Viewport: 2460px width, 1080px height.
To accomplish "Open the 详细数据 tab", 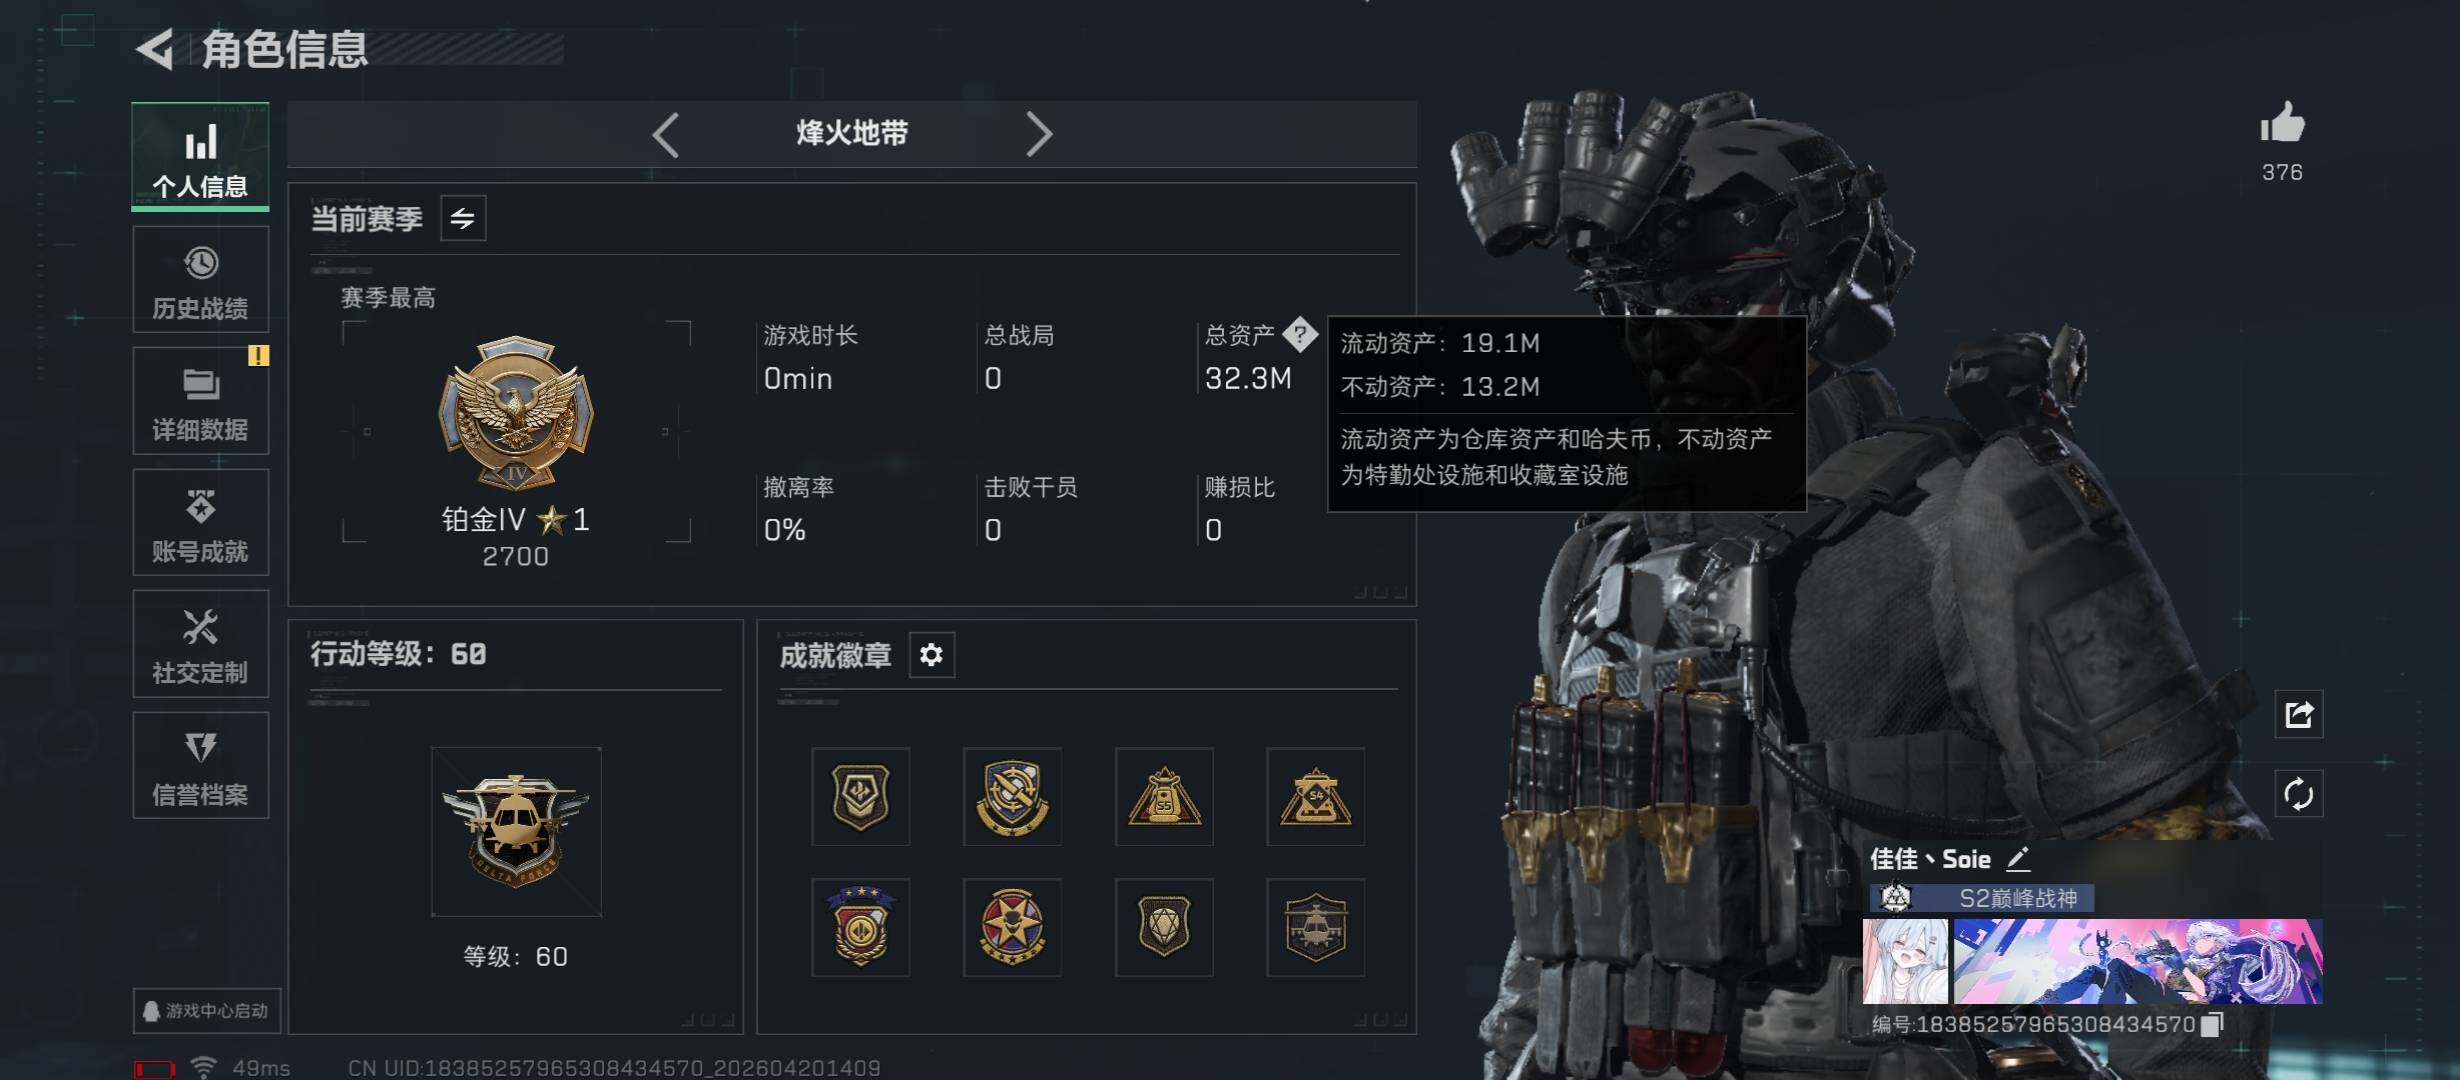I will (201, 401).
